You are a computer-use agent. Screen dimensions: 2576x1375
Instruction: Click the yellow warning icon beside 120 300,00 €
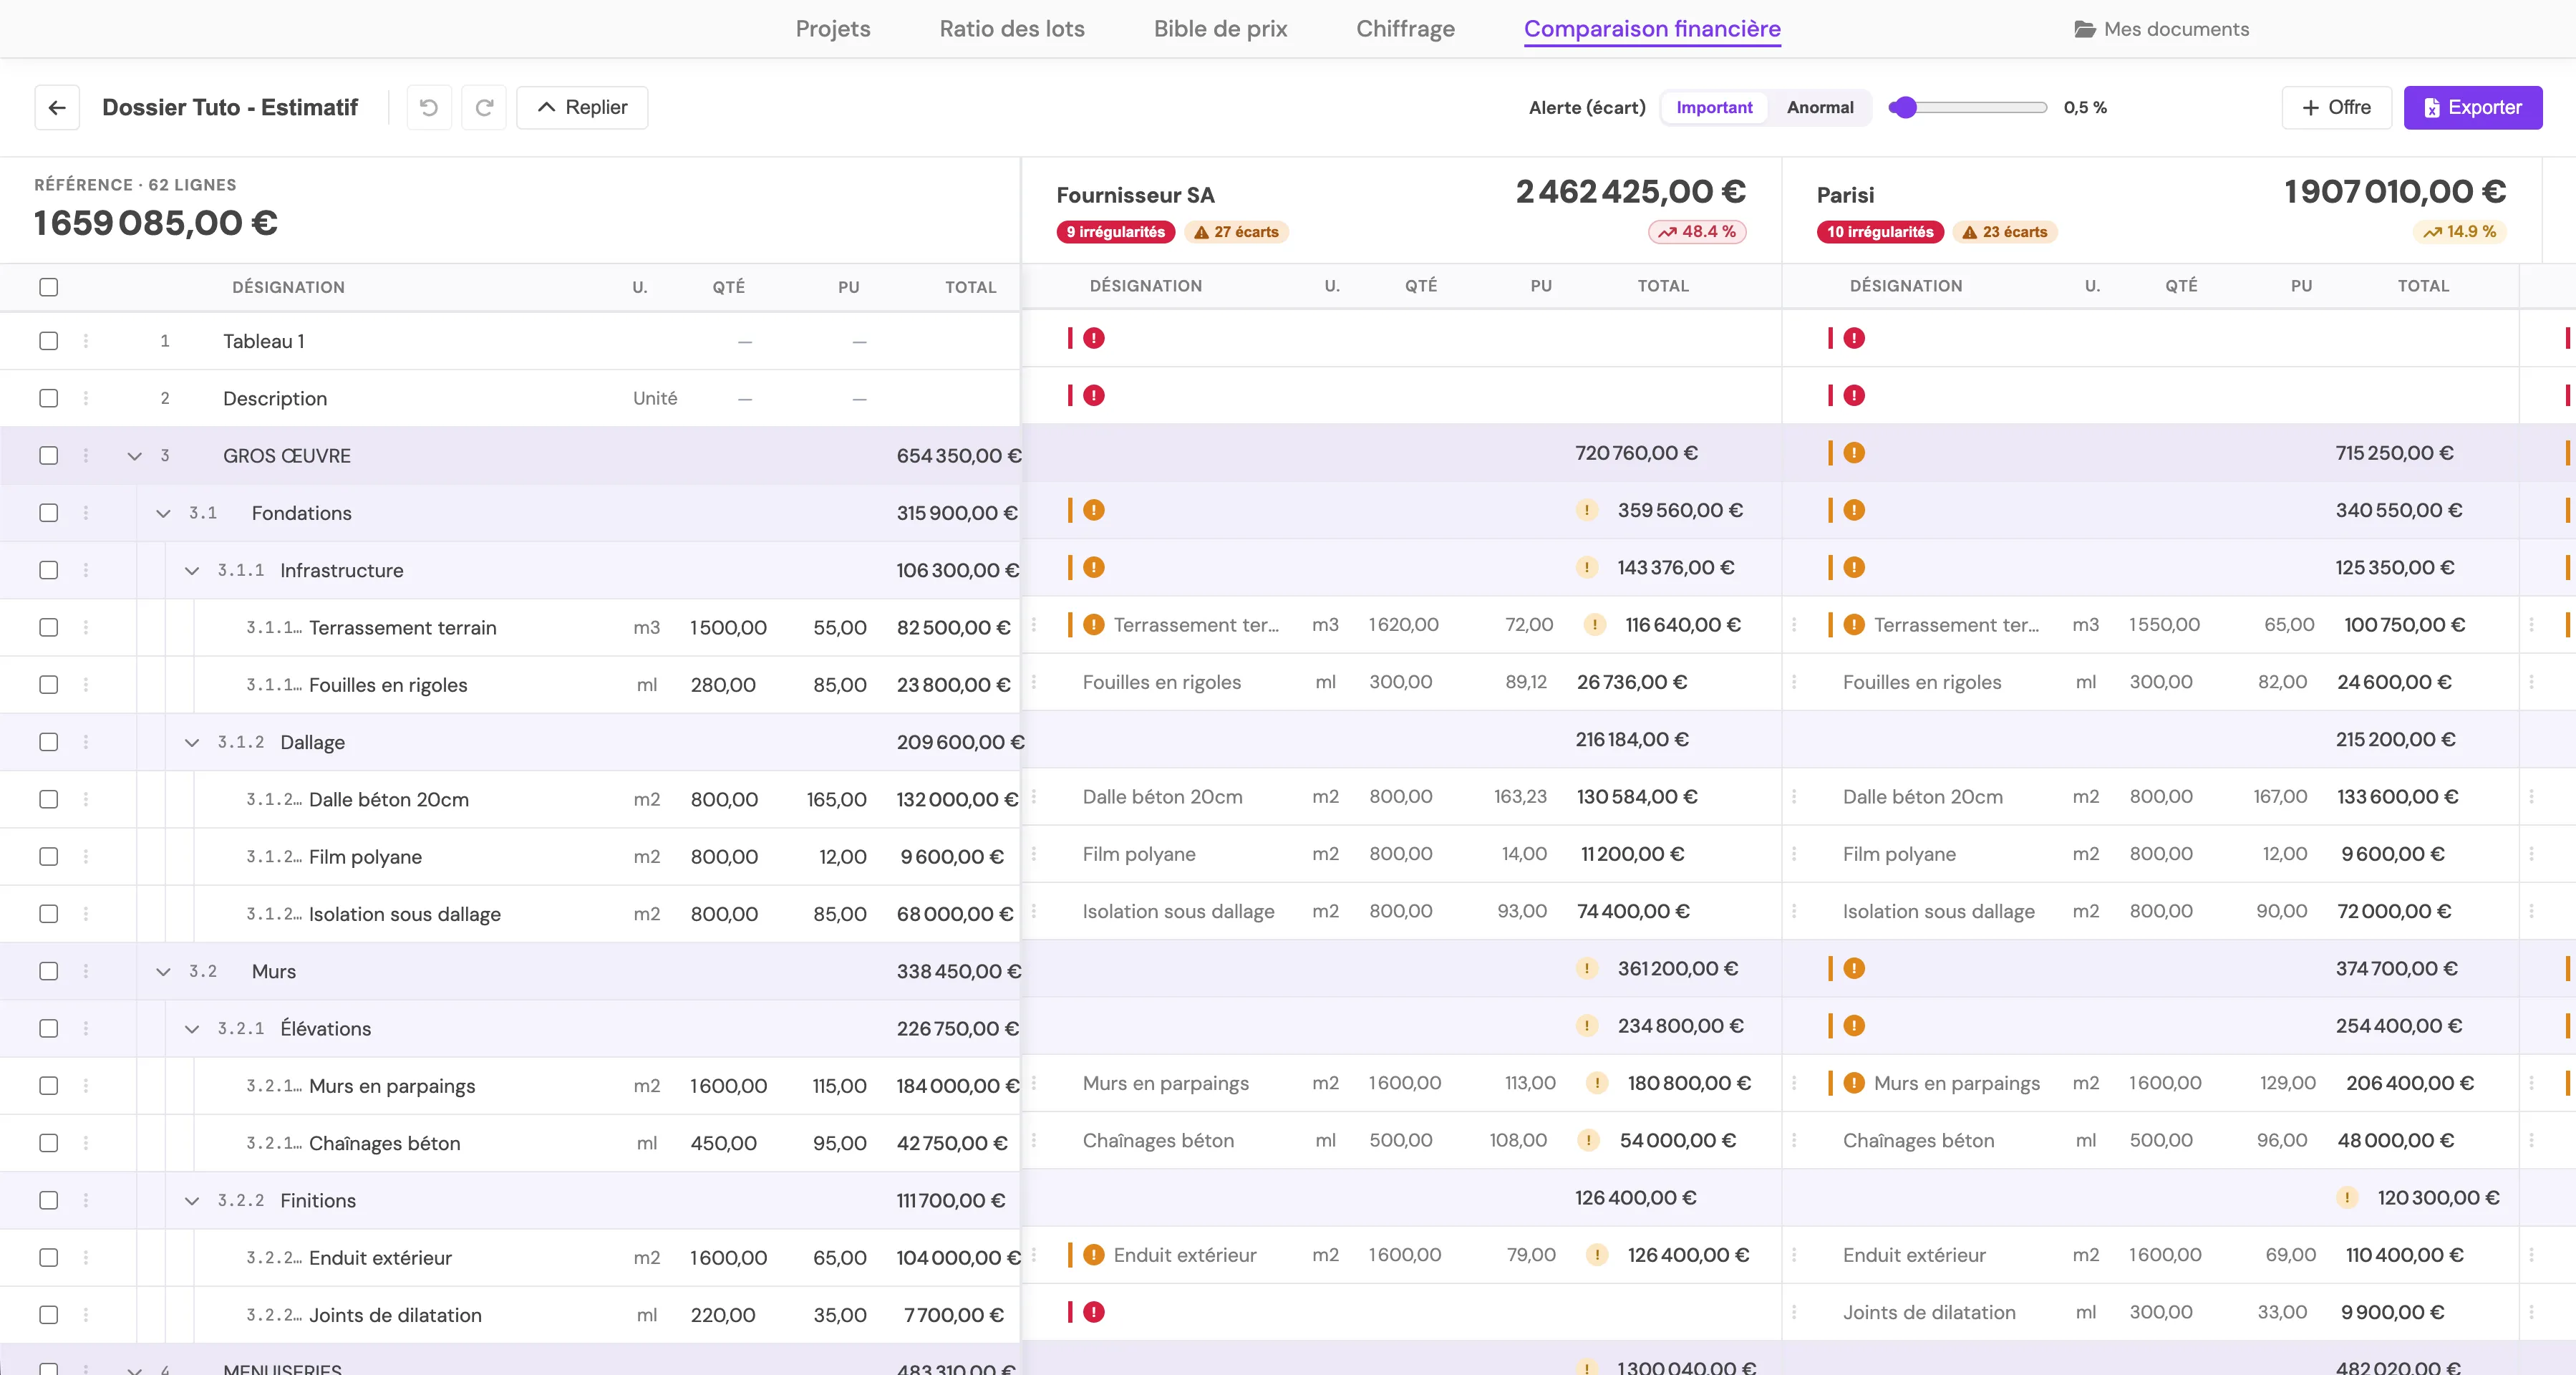pyautogui.click(x=2347, y=1198)
